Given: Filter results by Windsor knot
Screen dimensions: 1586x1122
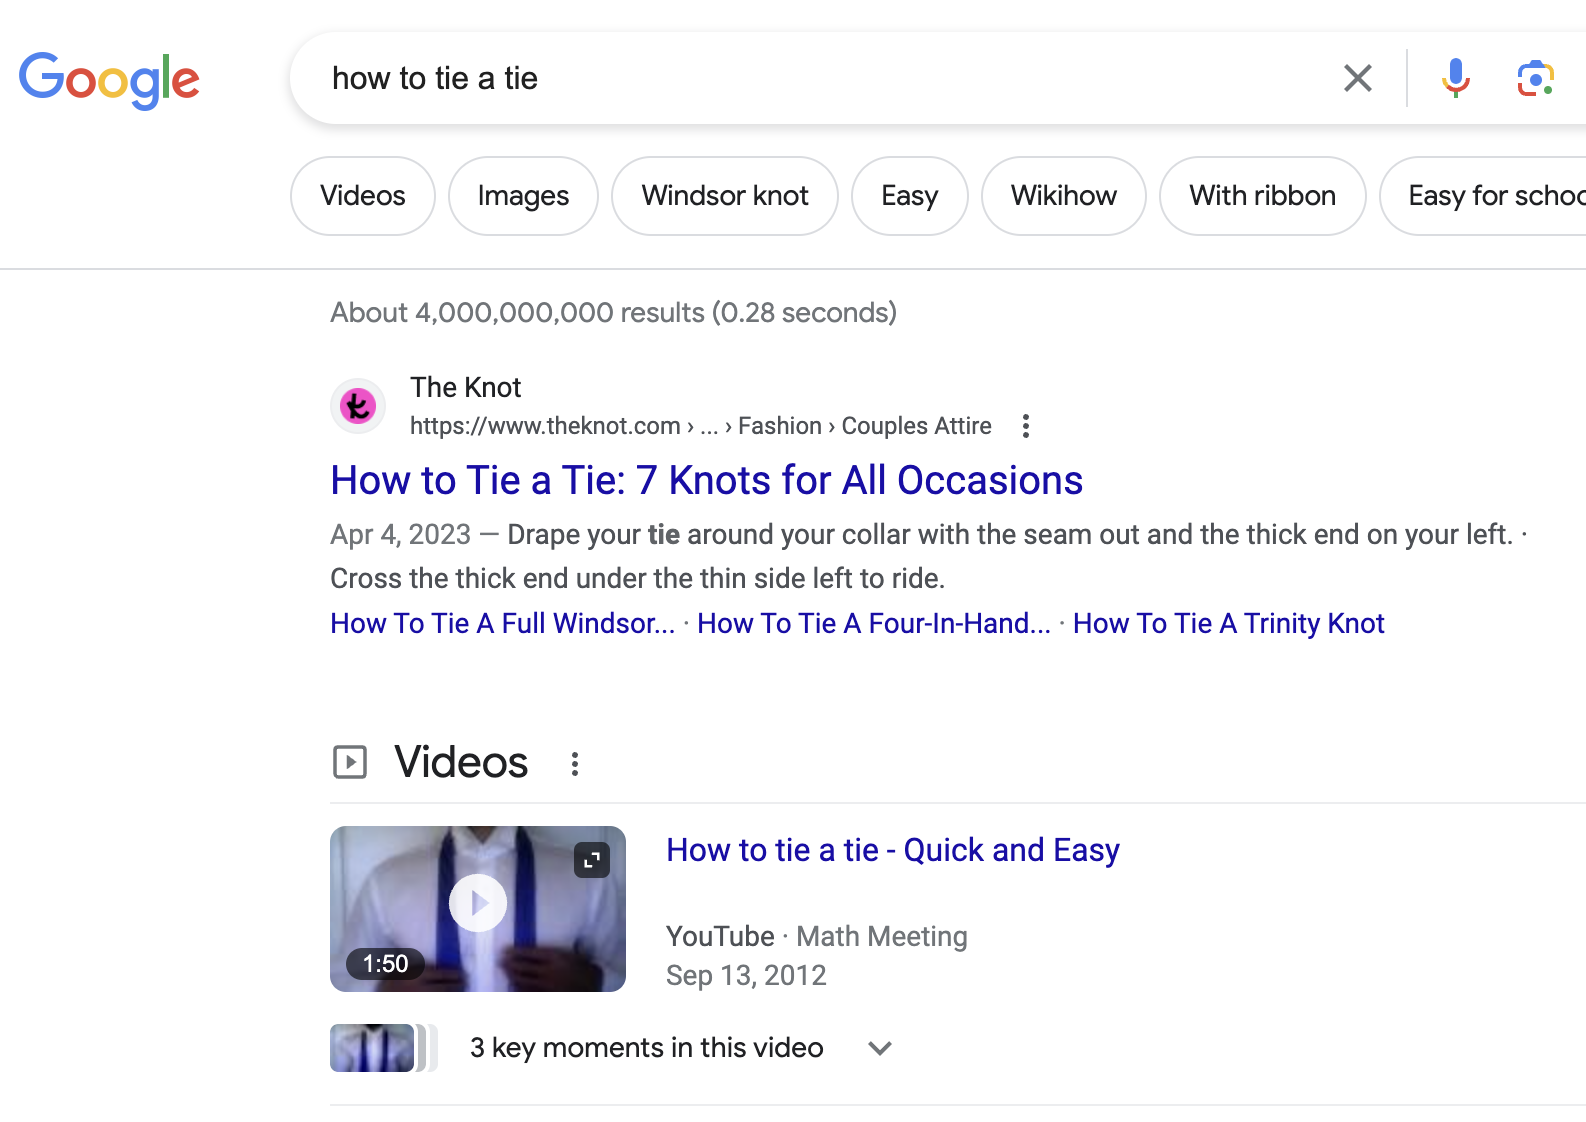Looking at the screenshot, I should [x=724, y=196].
